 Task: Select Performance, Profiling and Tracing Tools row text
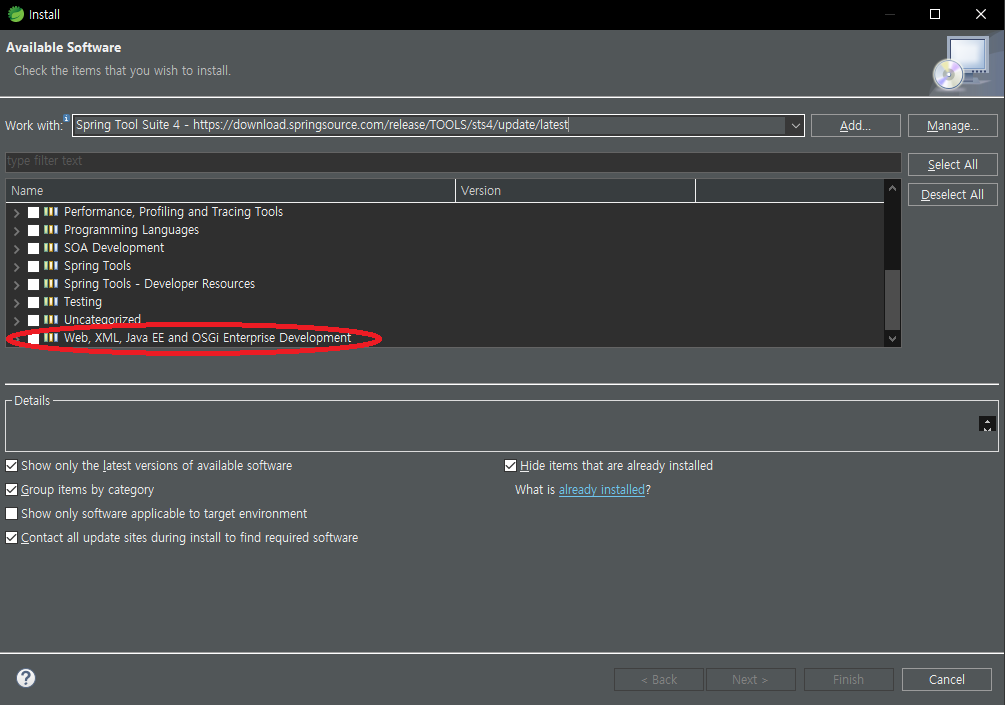(174, 212)
